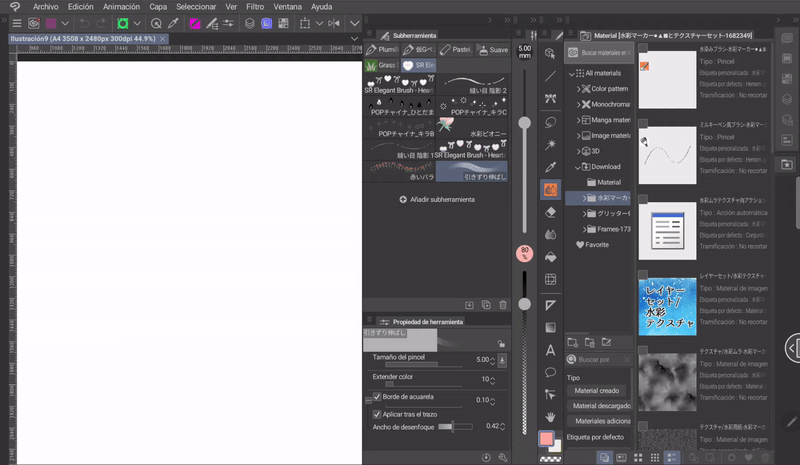
Task: Check the box above the cloudy texture material
Action: point(643,350)
